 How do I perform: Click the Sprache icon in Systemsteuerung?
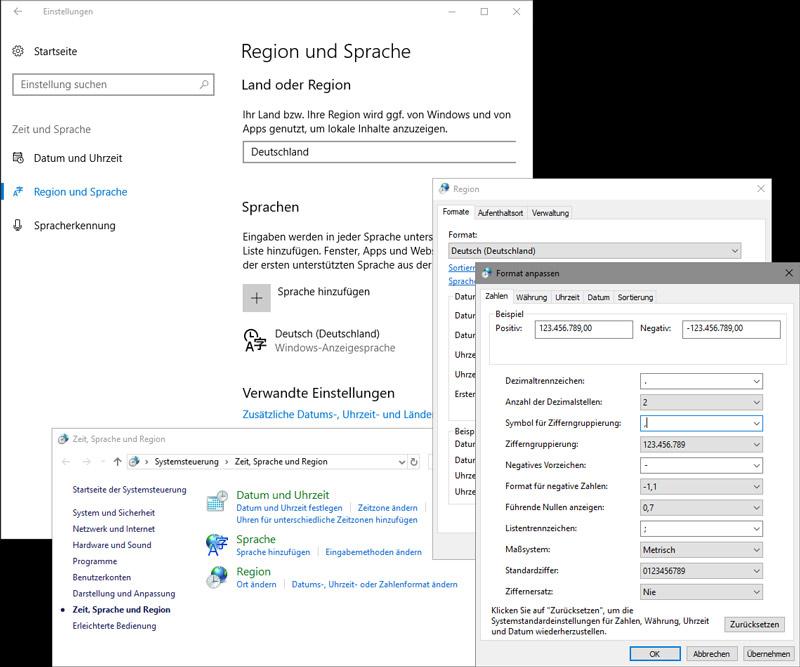(x=217, y=544)
